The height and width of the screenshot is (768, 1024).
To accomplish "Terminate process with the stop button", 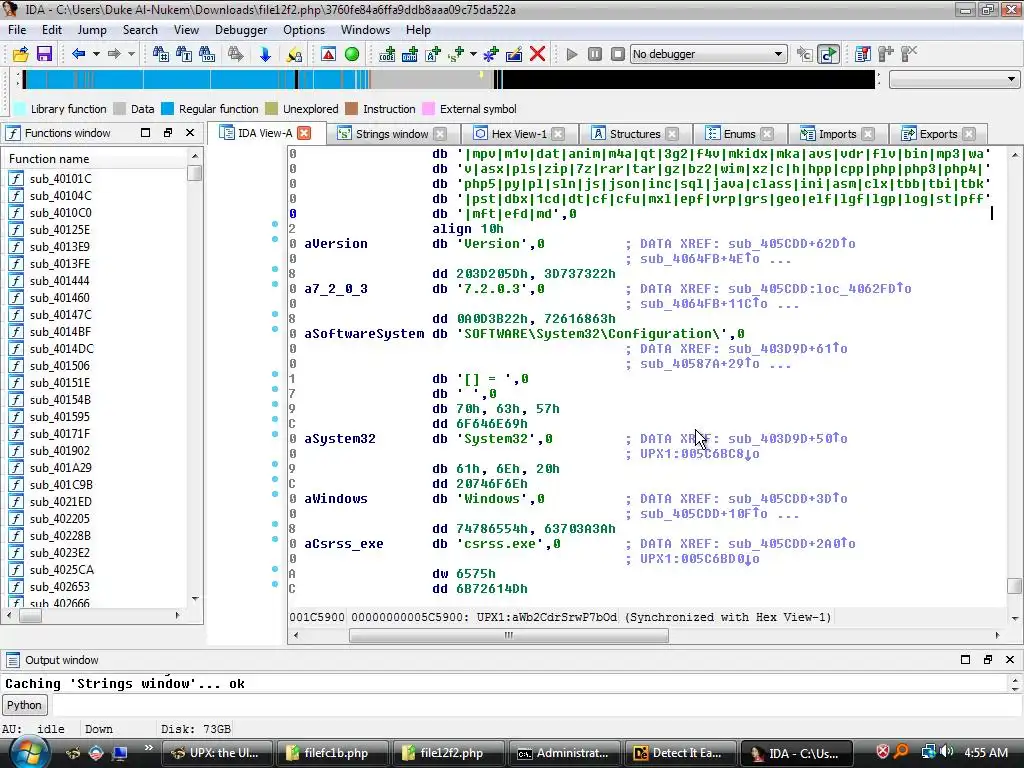I will click(618, 54).
